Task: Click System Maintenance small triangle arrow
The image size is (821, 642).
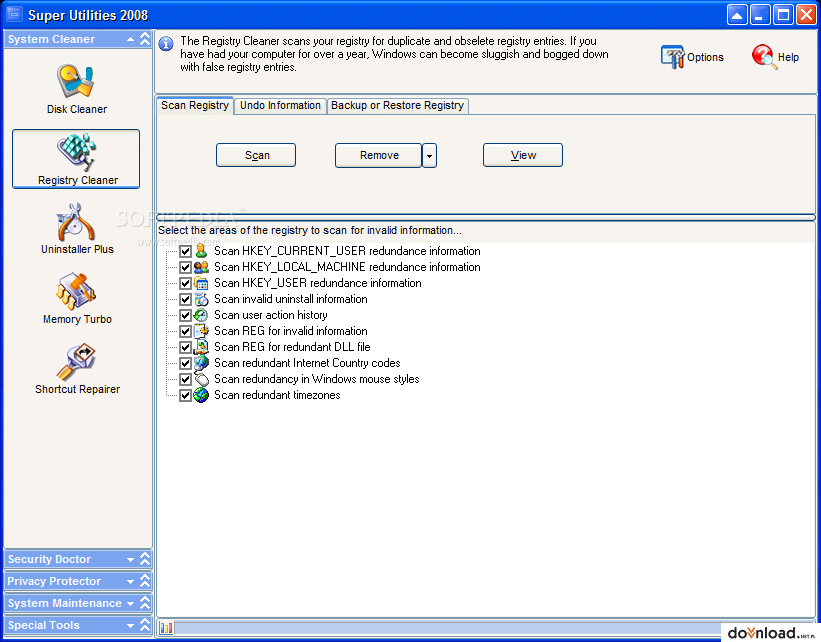Action: [130, 604]
